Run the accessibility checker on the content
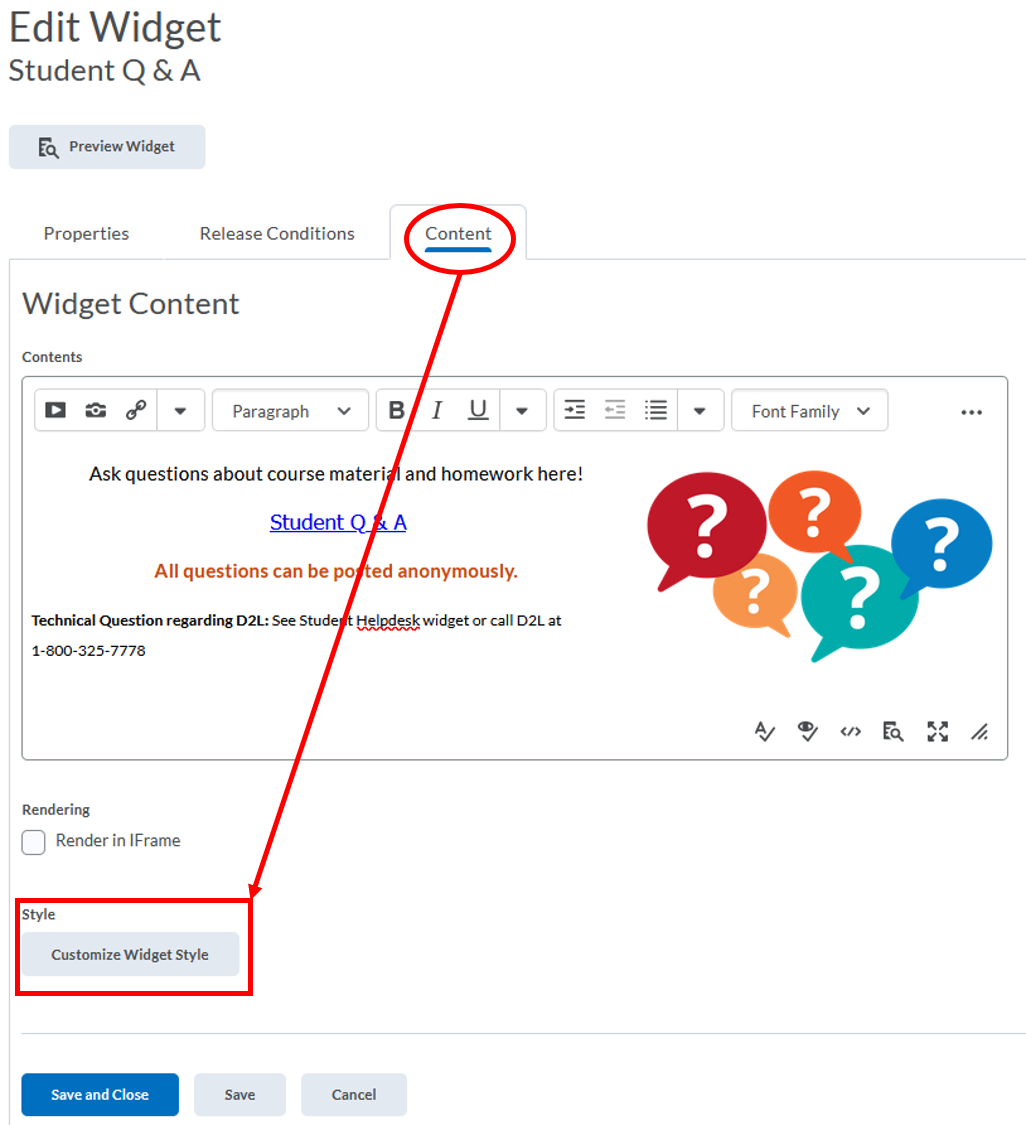The height and width of the screenshot is (1125, 1026). [765, 731]
